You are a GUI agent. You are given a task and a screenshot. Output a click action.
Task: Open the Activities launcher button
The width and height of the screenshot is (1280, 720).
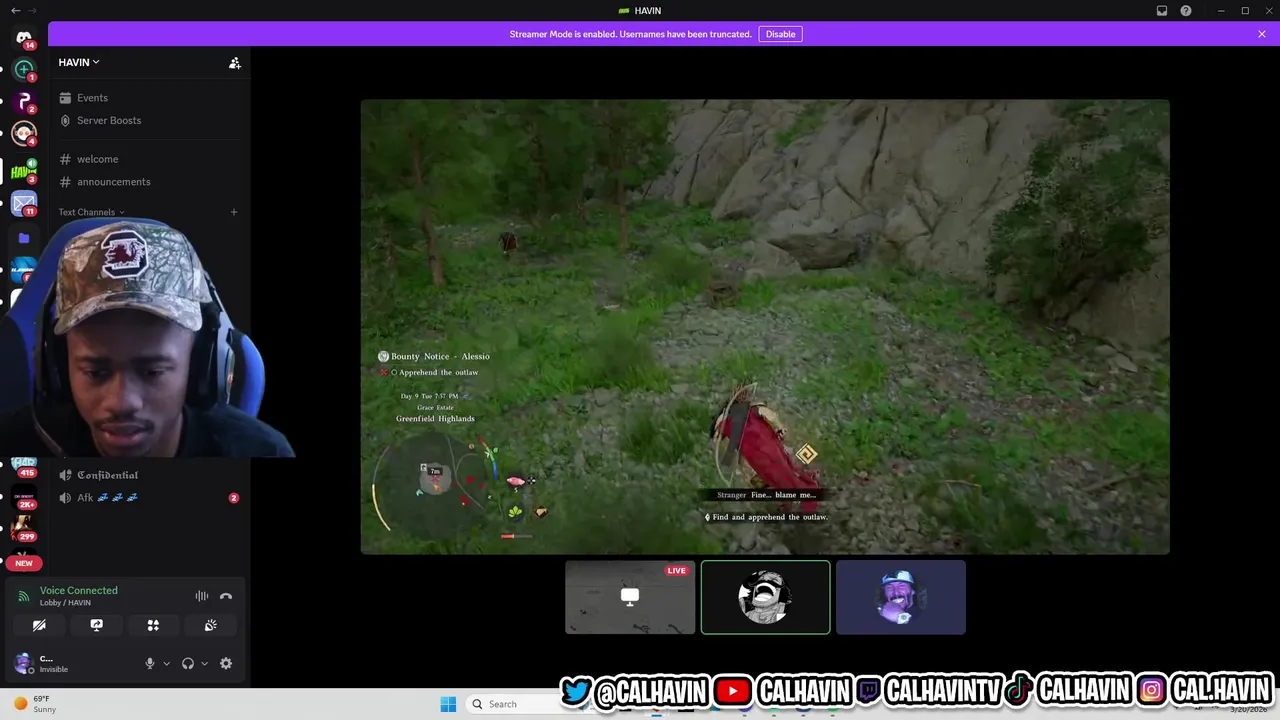pos(153,625)
